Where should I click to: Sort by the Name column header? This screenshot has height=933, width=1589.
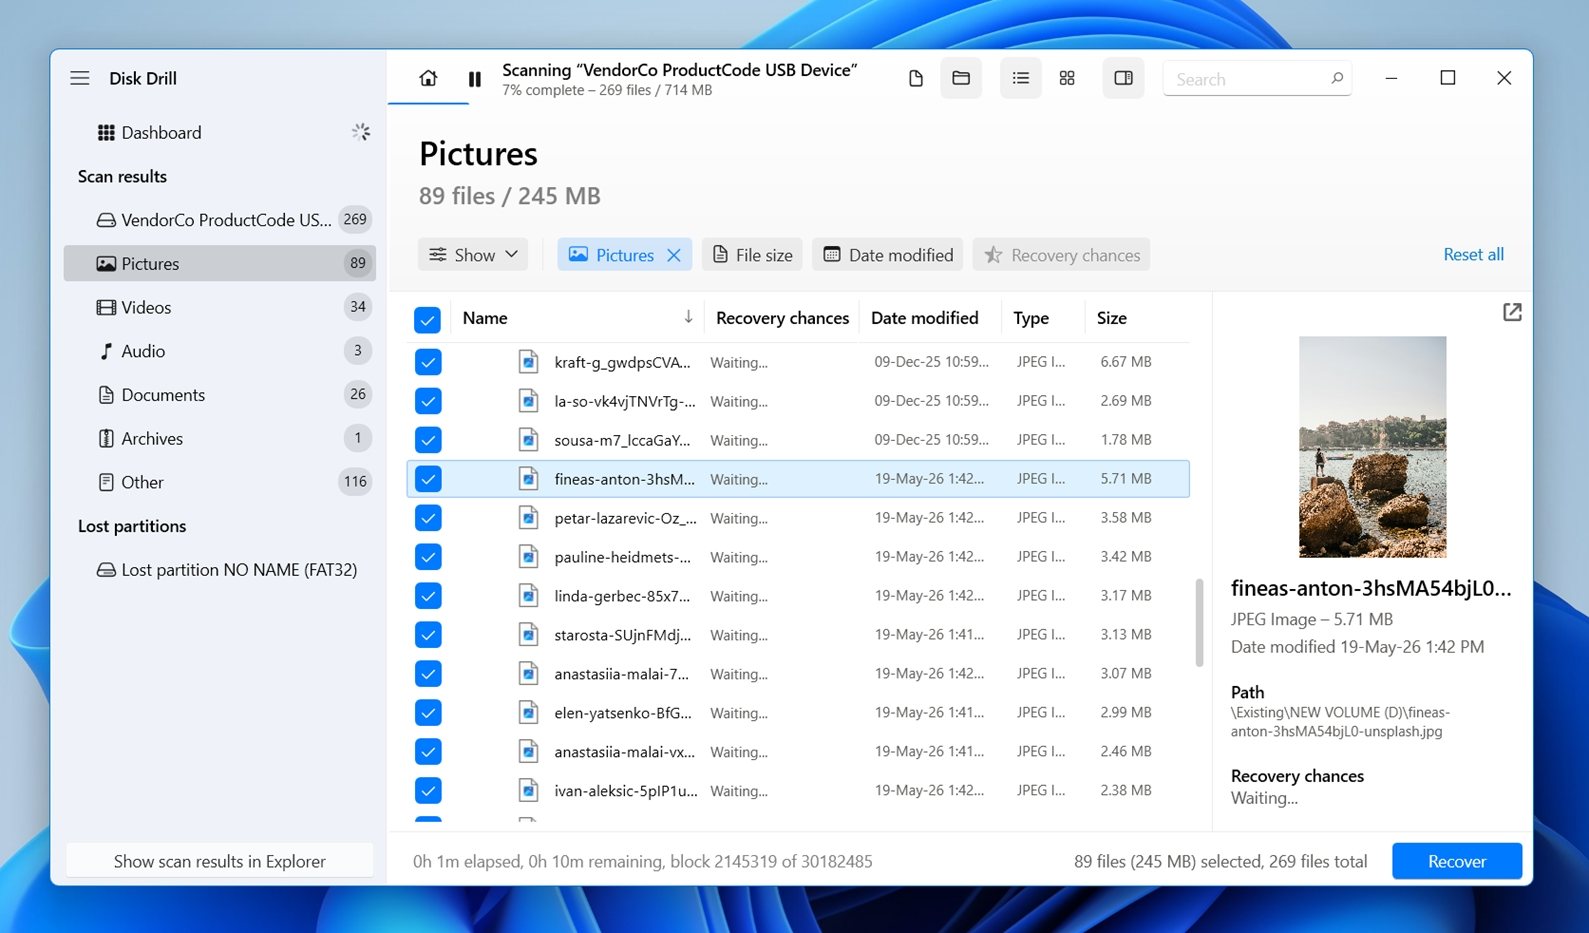coord(577,318)
